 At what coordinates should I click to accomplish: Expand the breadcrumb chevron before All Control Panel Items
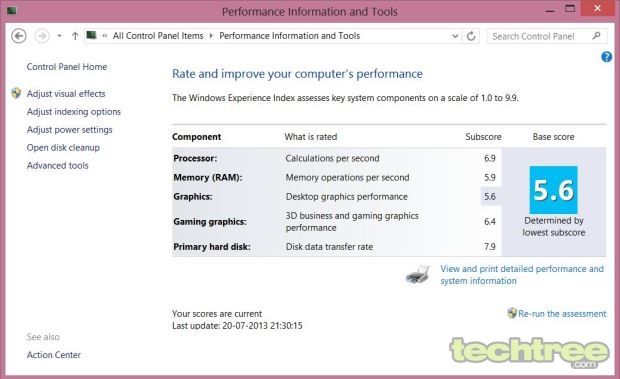[105, 36]
